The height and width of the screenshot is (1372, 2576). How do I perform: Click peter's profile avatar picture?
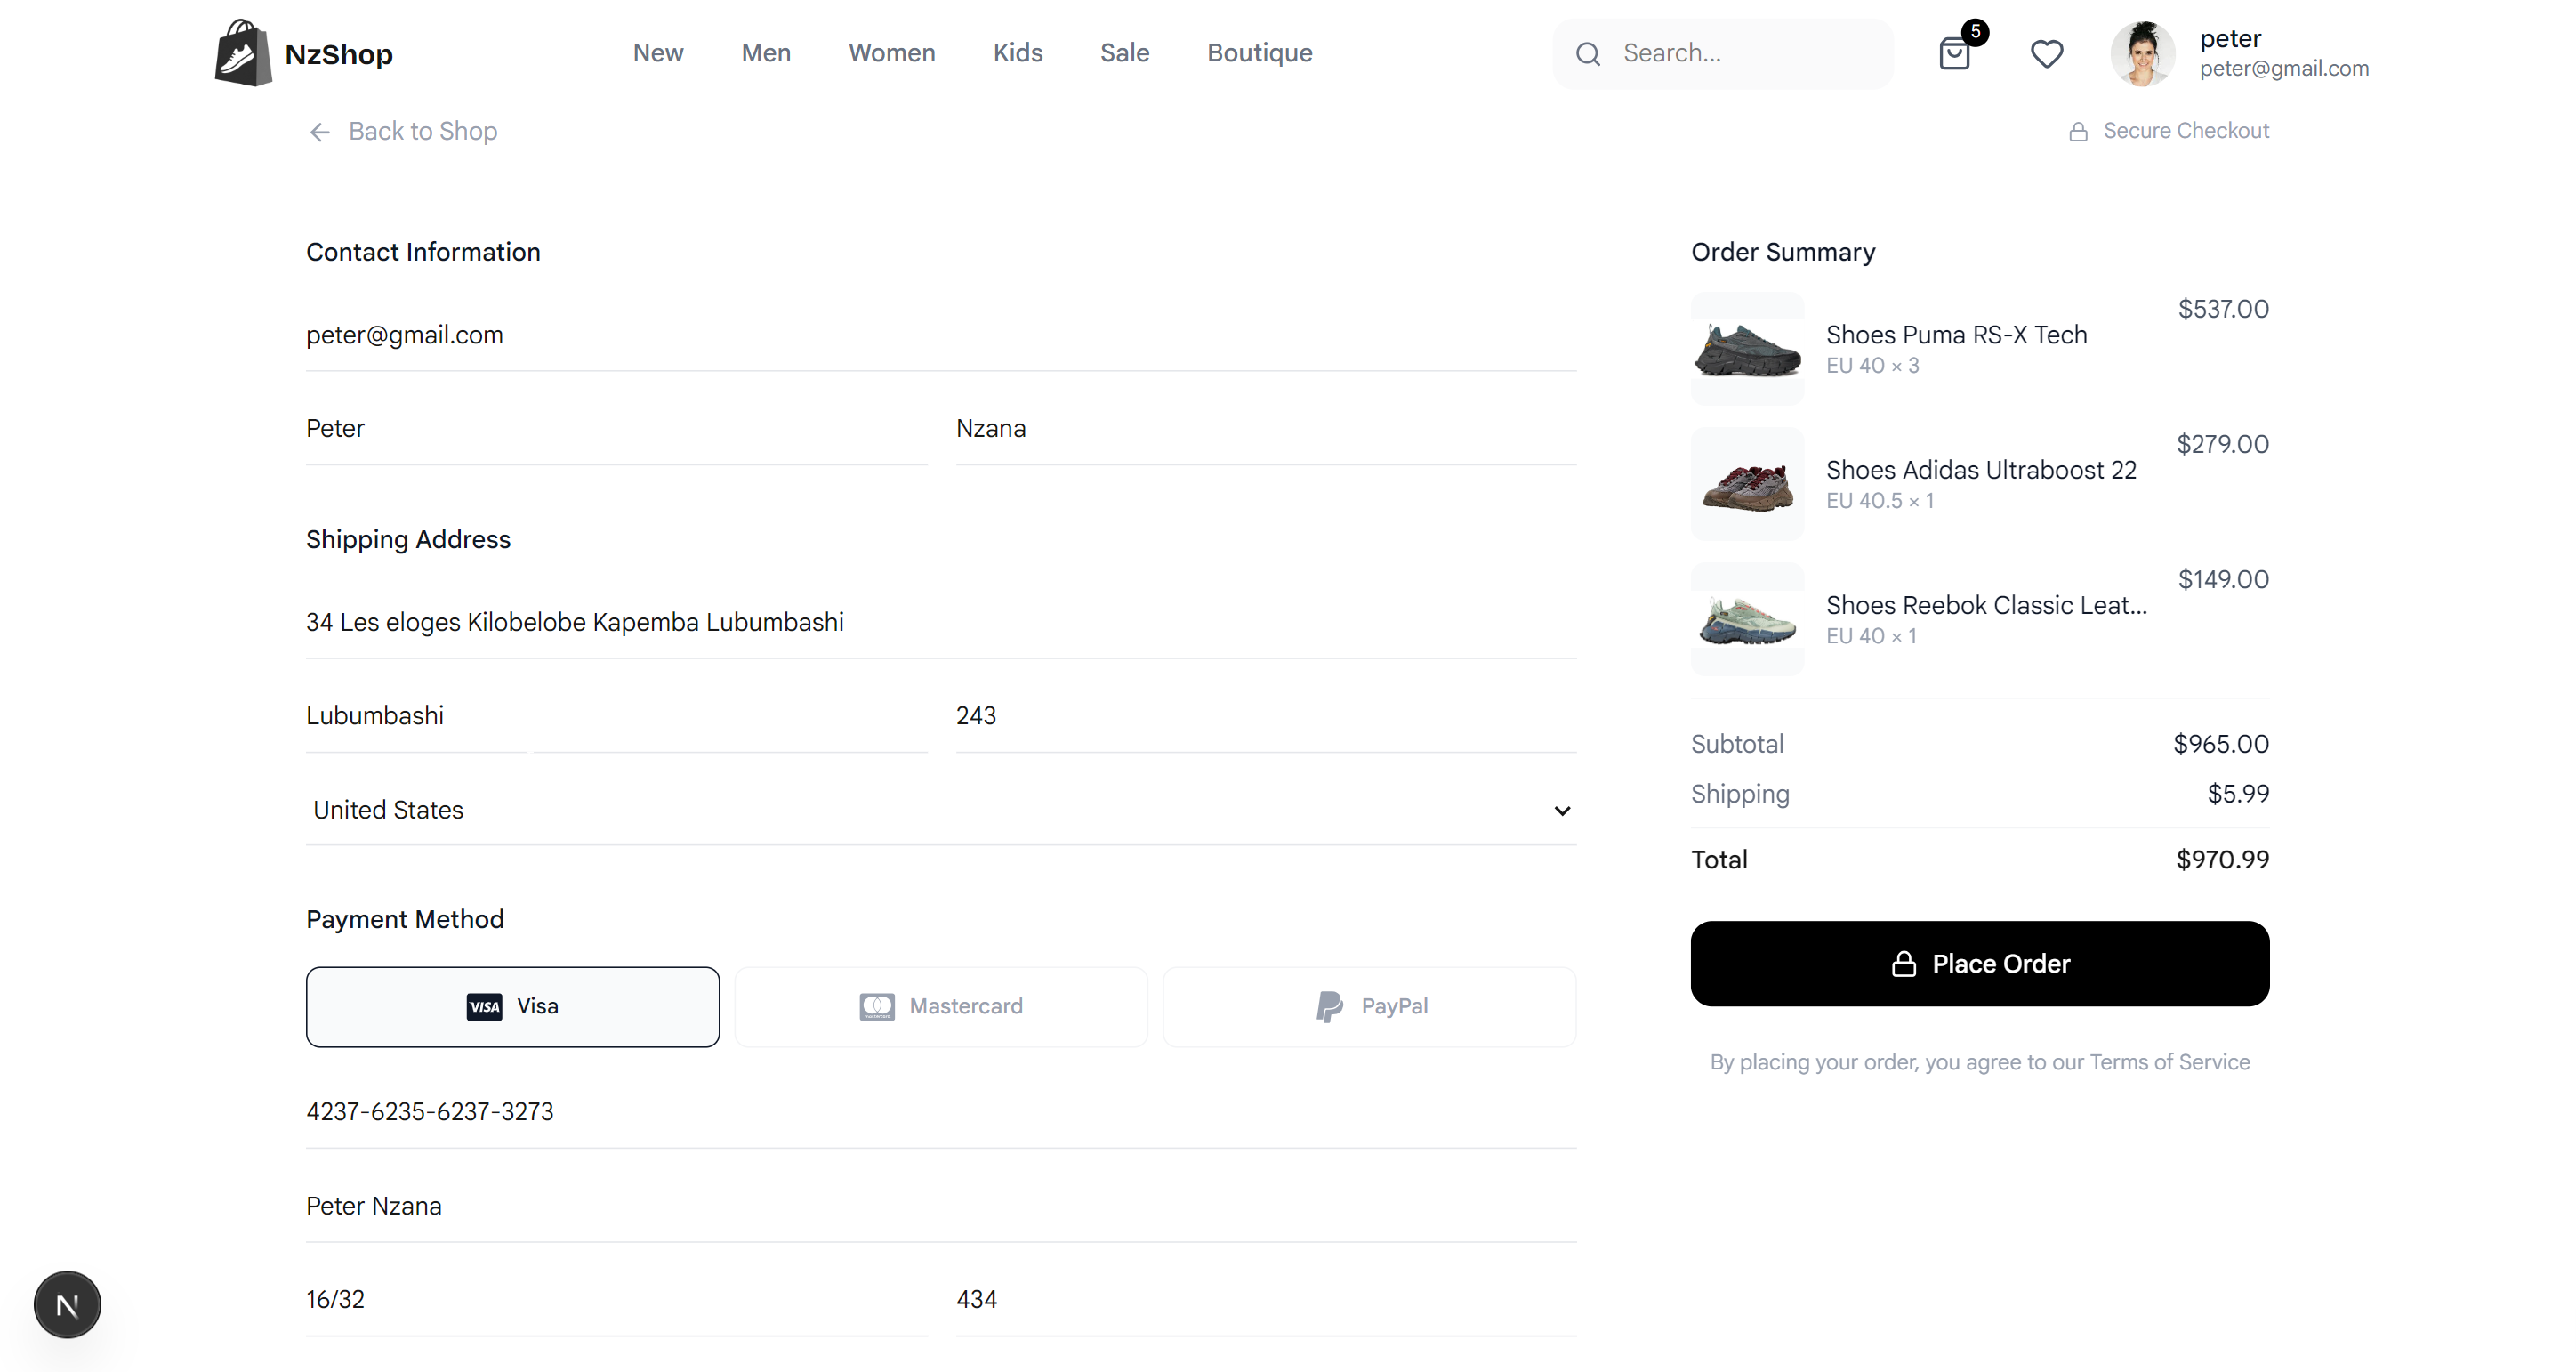(x=2142, y=54)
